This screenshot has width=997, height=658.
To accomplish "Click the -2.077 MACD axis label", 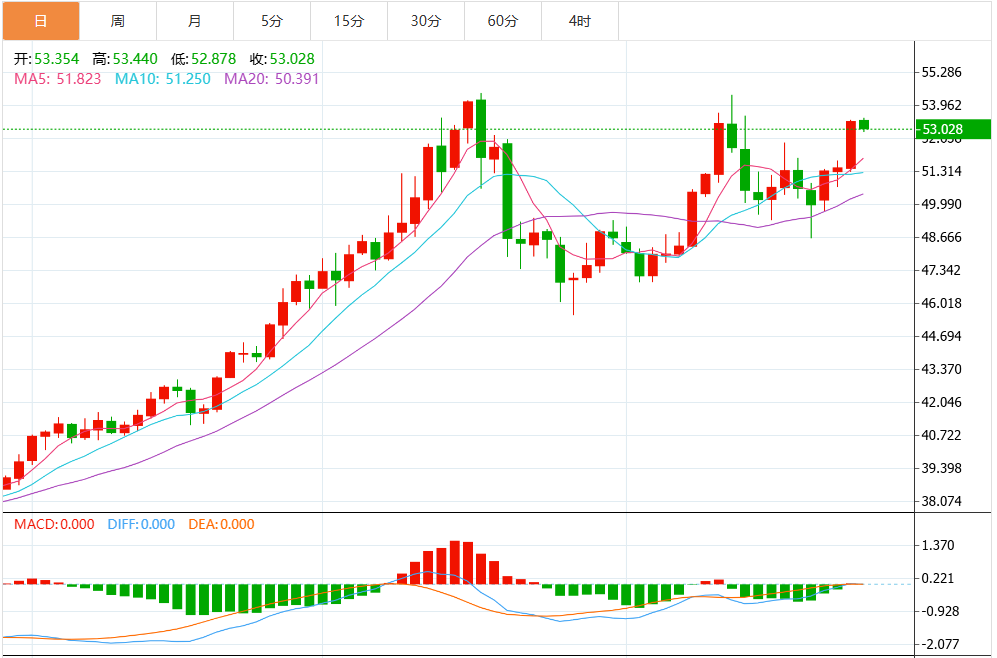I will pyautogui.click(x=940, y=645).
